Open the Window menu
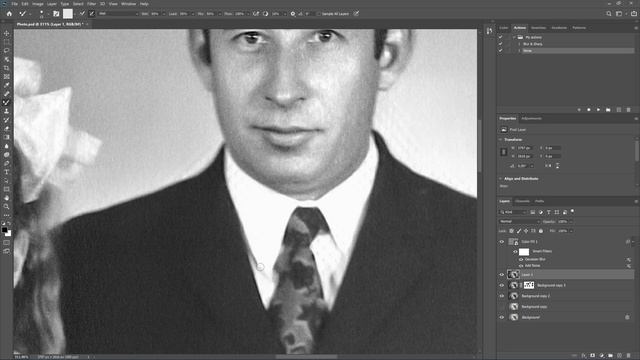The width and height of the screenshot is (640, 360). click(129, 4)
